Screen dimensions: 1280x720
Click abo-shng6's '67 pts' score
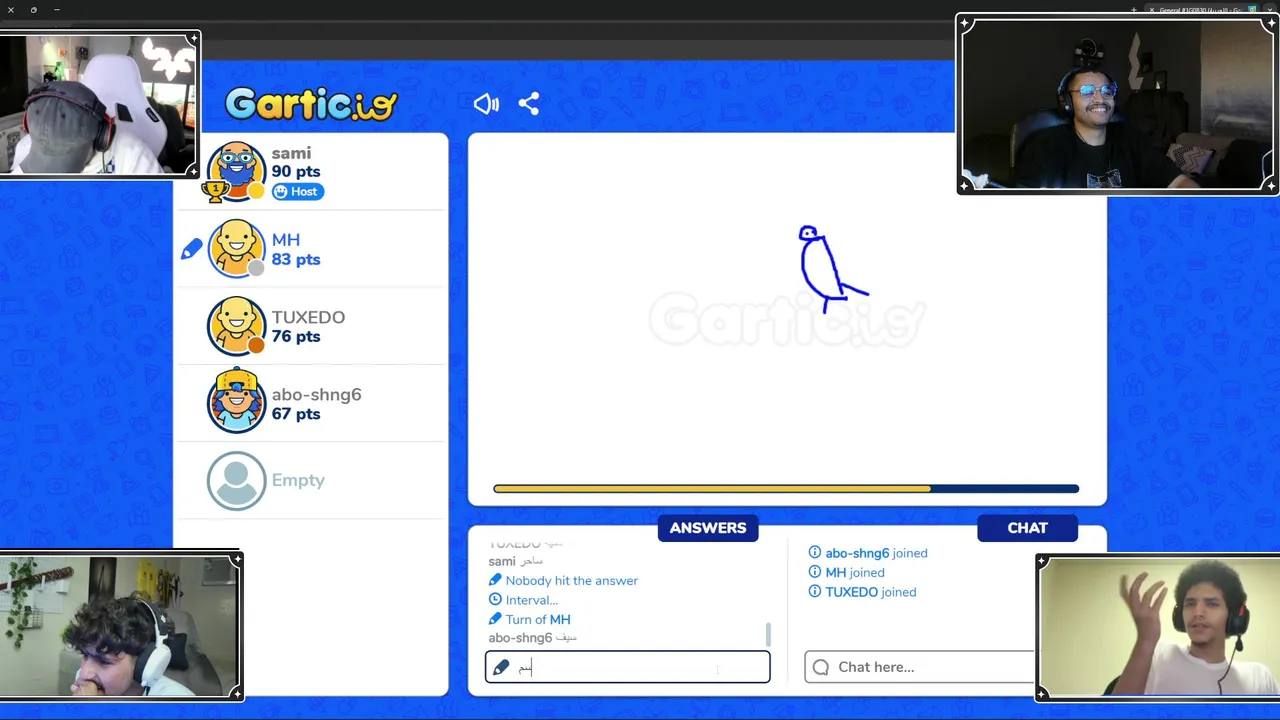[296, 414]
